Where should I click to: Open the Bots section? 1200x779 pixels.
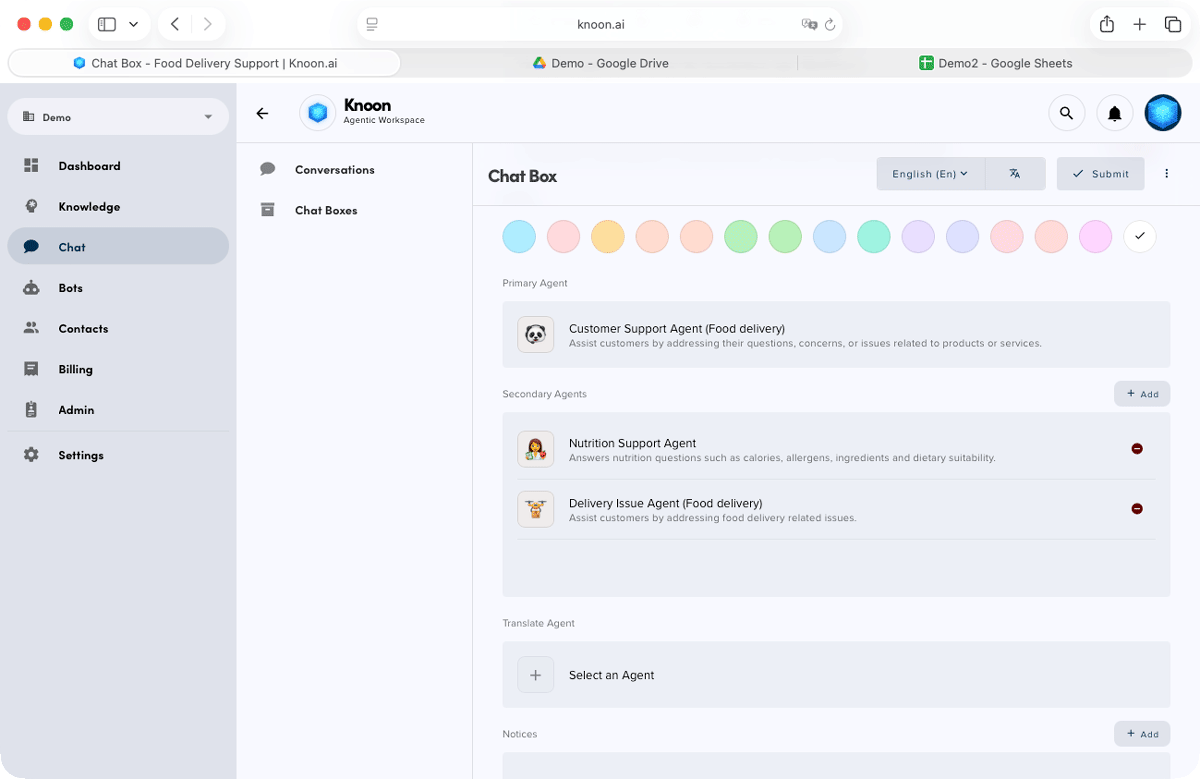[x=70, y=287]
